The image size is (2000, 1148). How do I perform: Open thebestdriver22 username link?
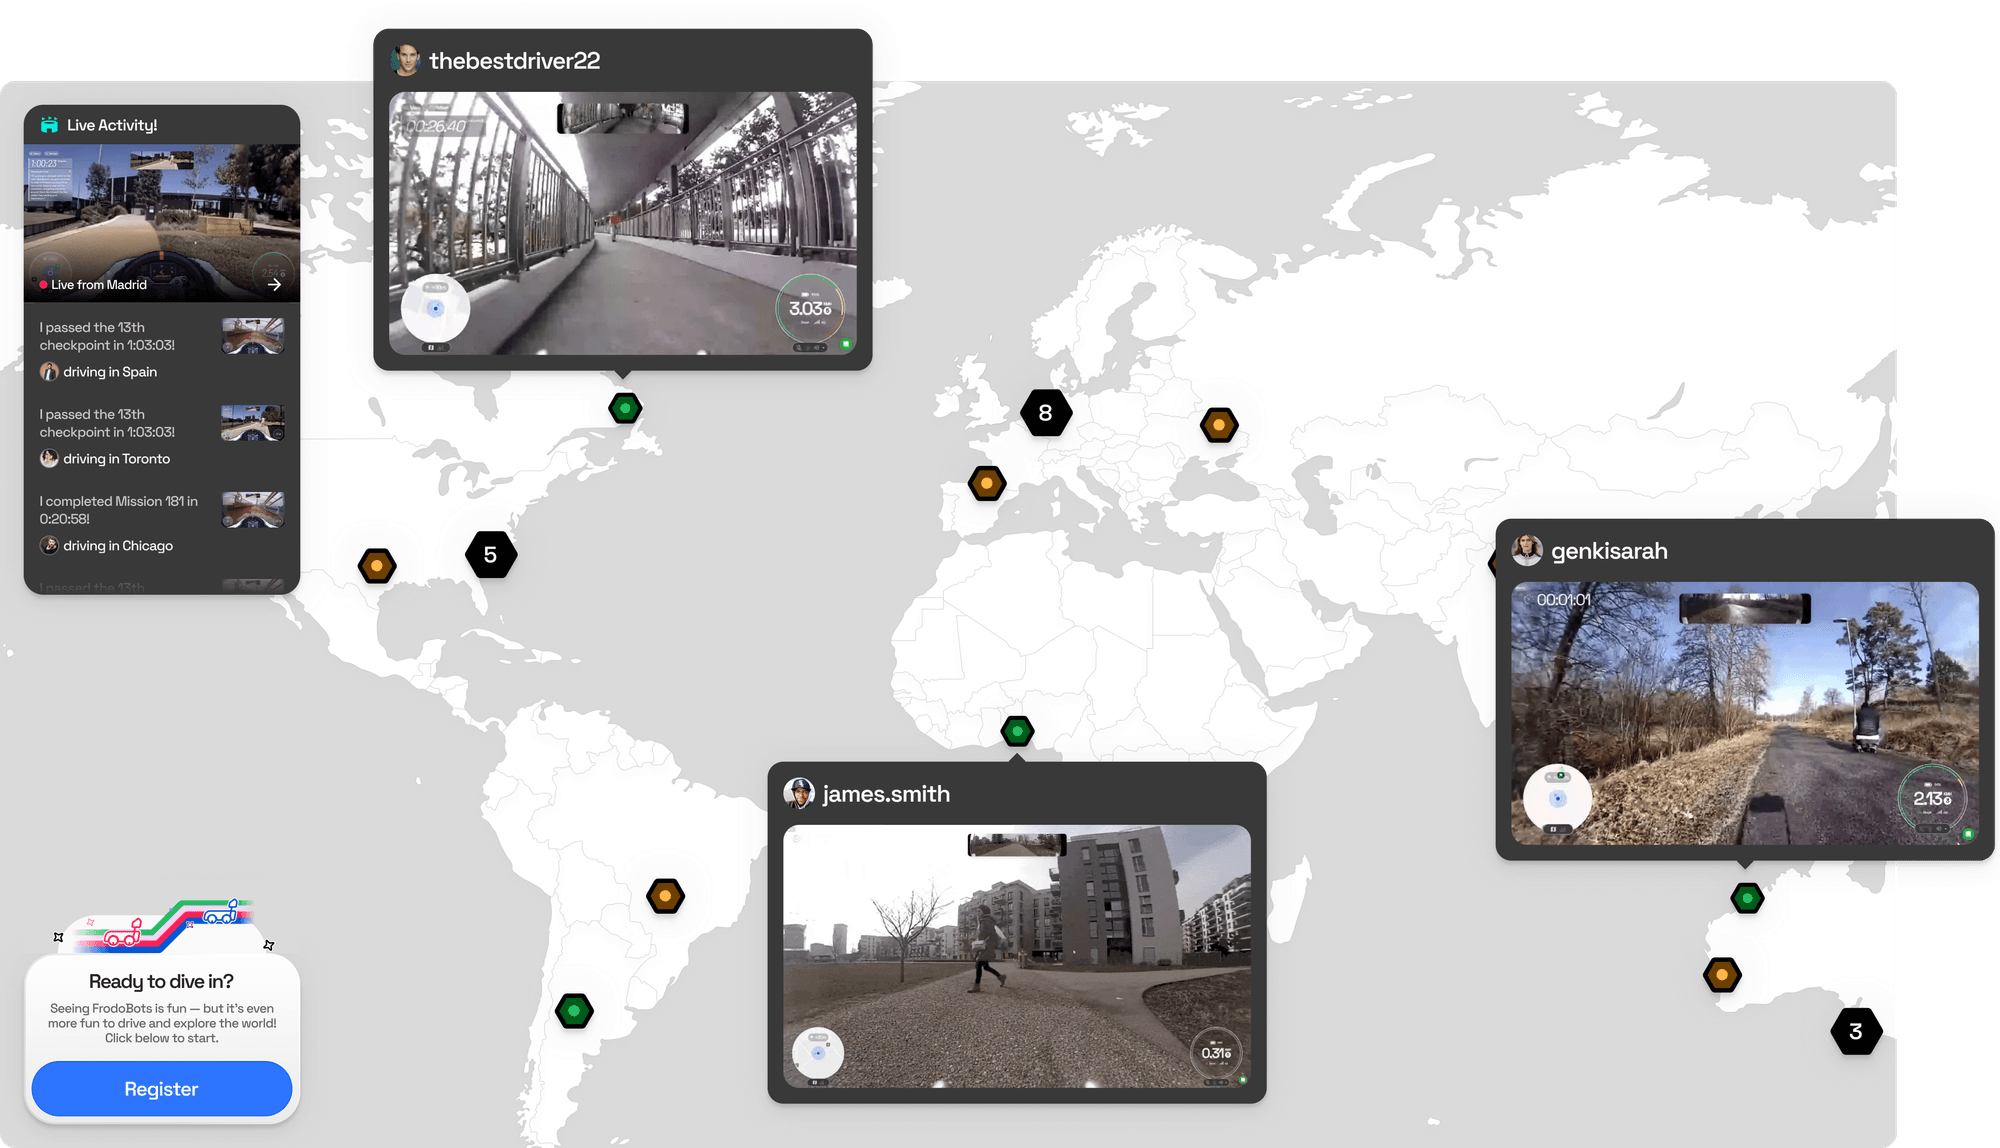click(514, 61)
